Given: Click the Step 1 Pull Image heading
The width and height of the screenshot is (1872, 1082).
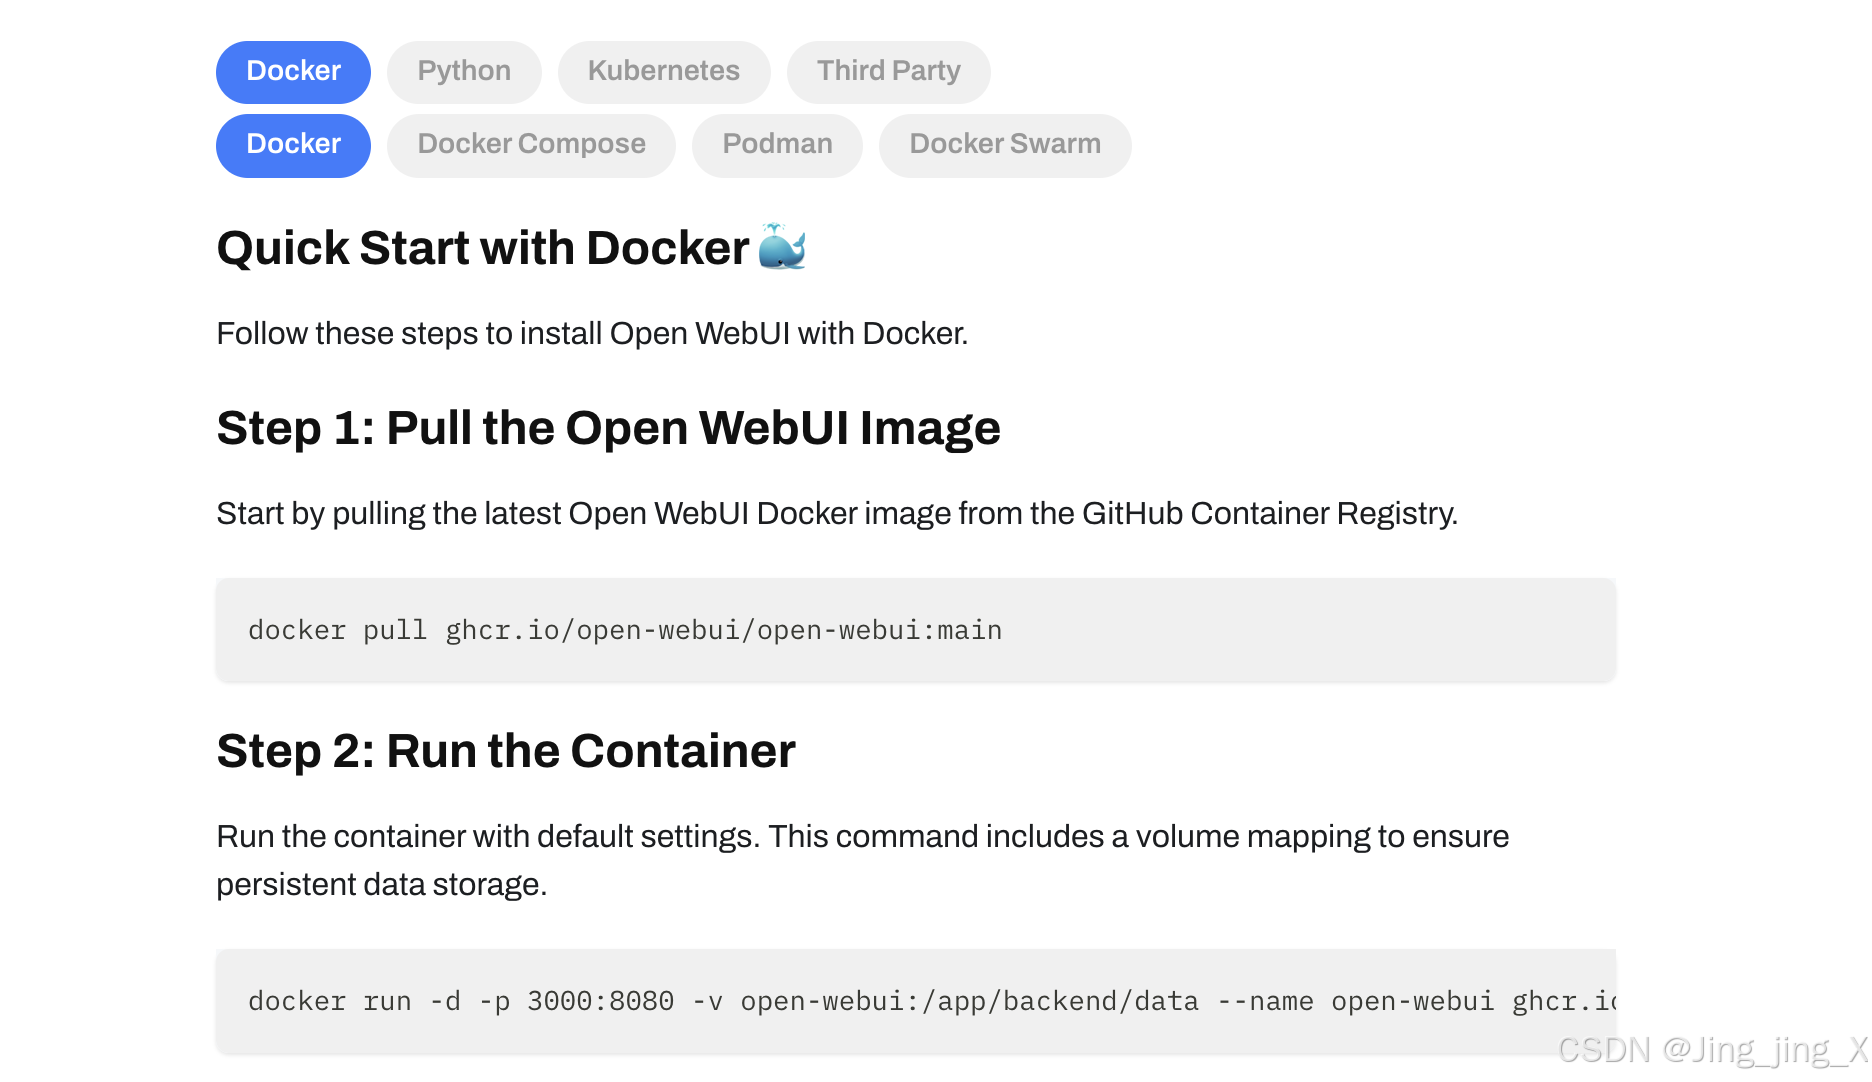Looking at the screenshot, I should point(609,428).
